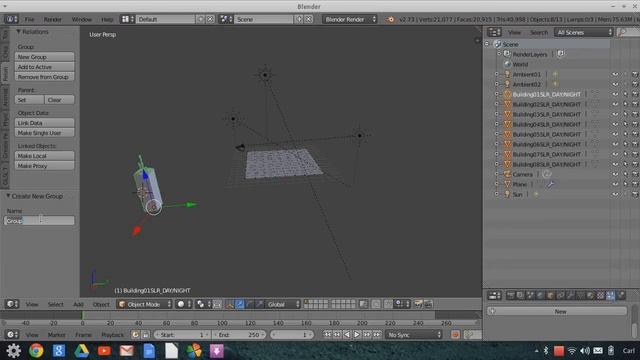Screen dimensions: 640x360
Task: Open the 3D view Select menu
Action: pyautogui.click(x=56, y=304)
